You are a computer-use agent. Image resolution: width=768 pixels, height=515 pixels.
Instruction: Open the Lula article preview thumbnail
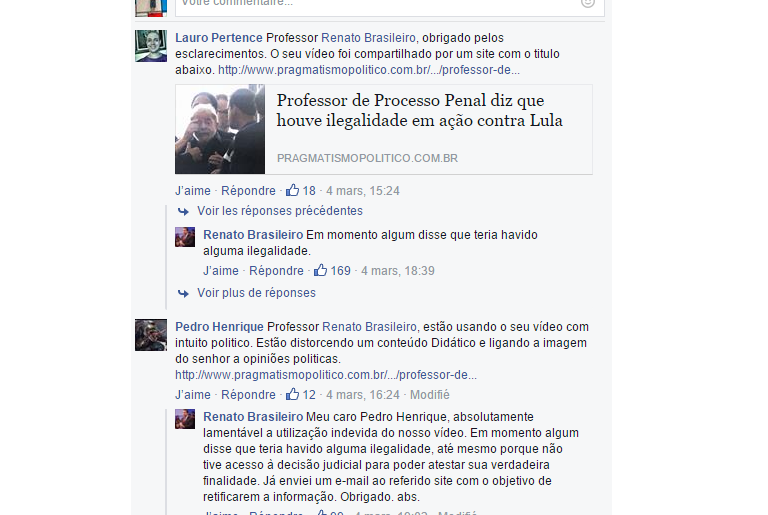(x=220, y=129)
